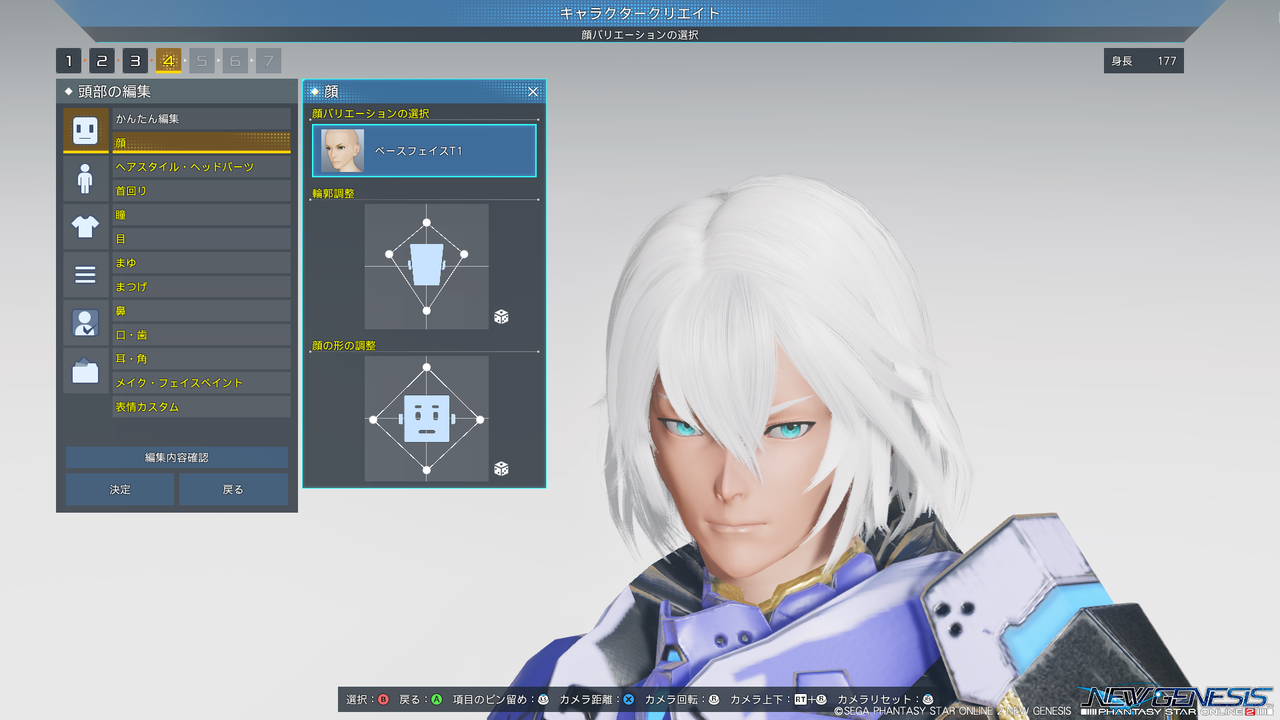Image resolution: width=1280 pixels, height=720 pixels.
Task: Click the 編集内容確認 button
Action: pyautogui.click(x=177, y=457)
